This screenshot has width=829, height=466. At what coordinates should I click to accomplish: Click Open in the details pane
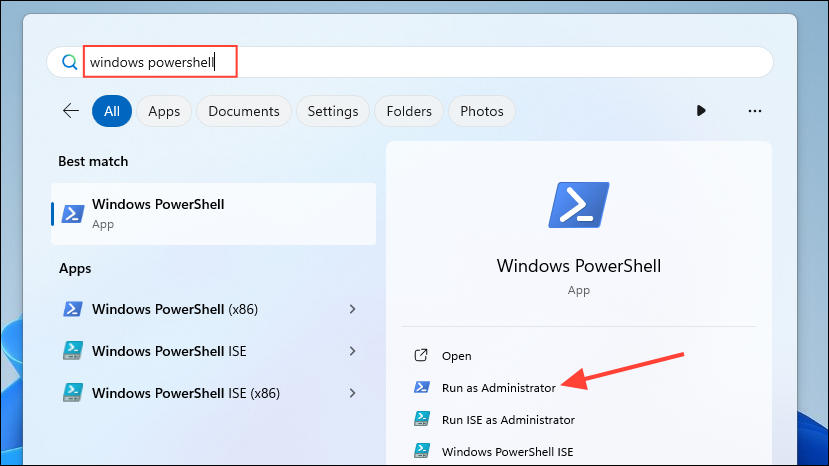tap(457, 356)
